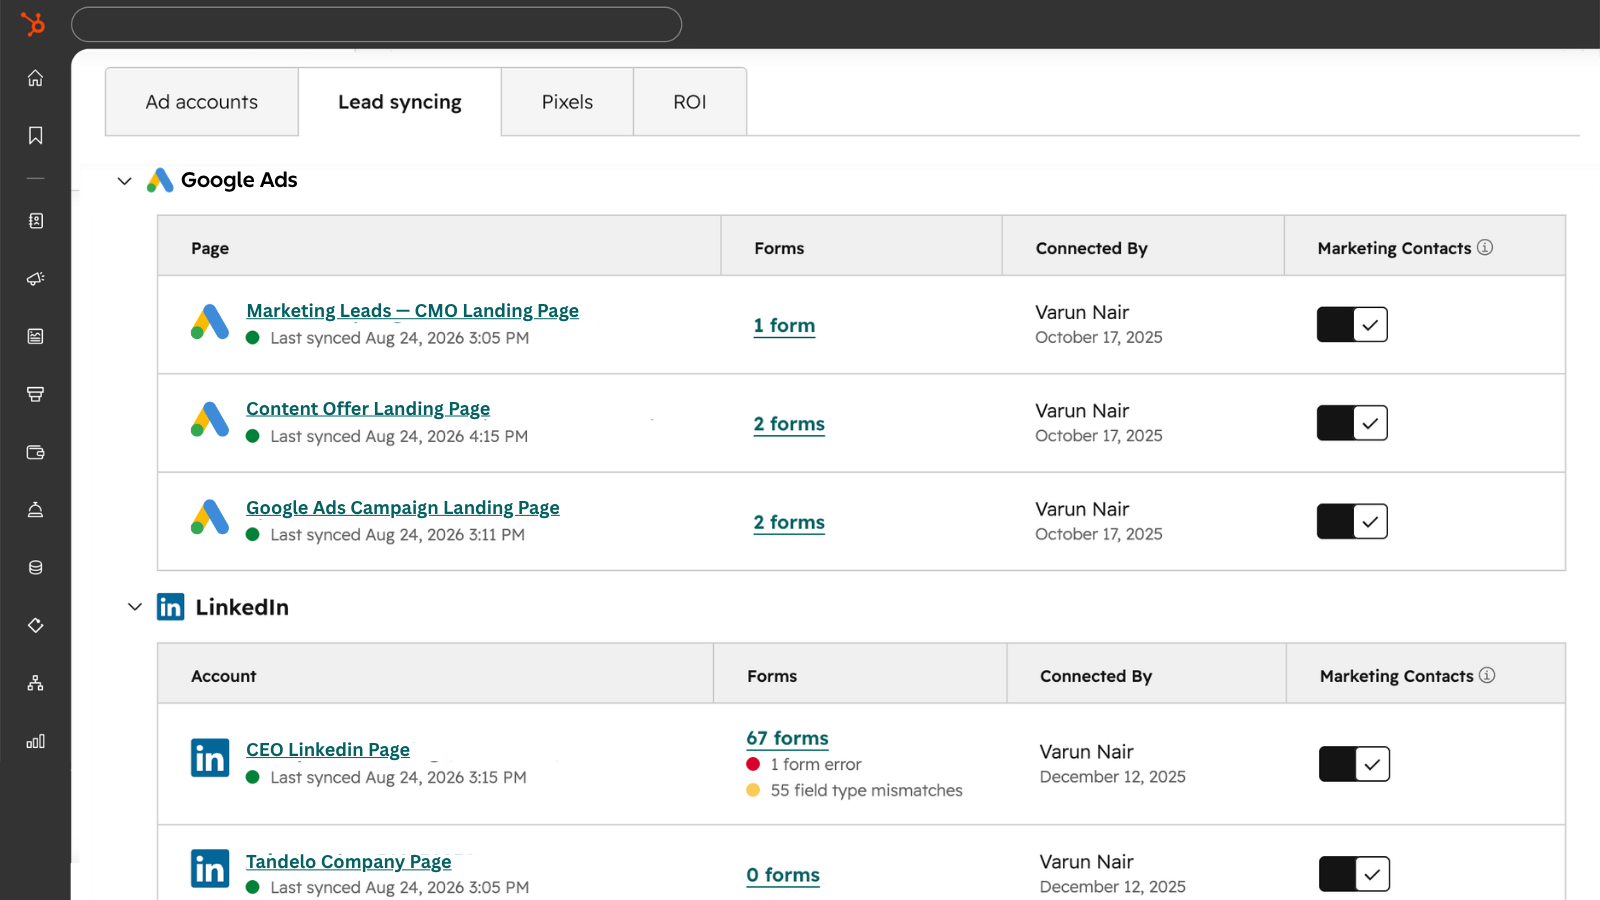Viewport: 1600px width, 900px height.
Task: Toggle marketing contacts for CEO Linkedin Page
Action: [x=1354, y=764]
